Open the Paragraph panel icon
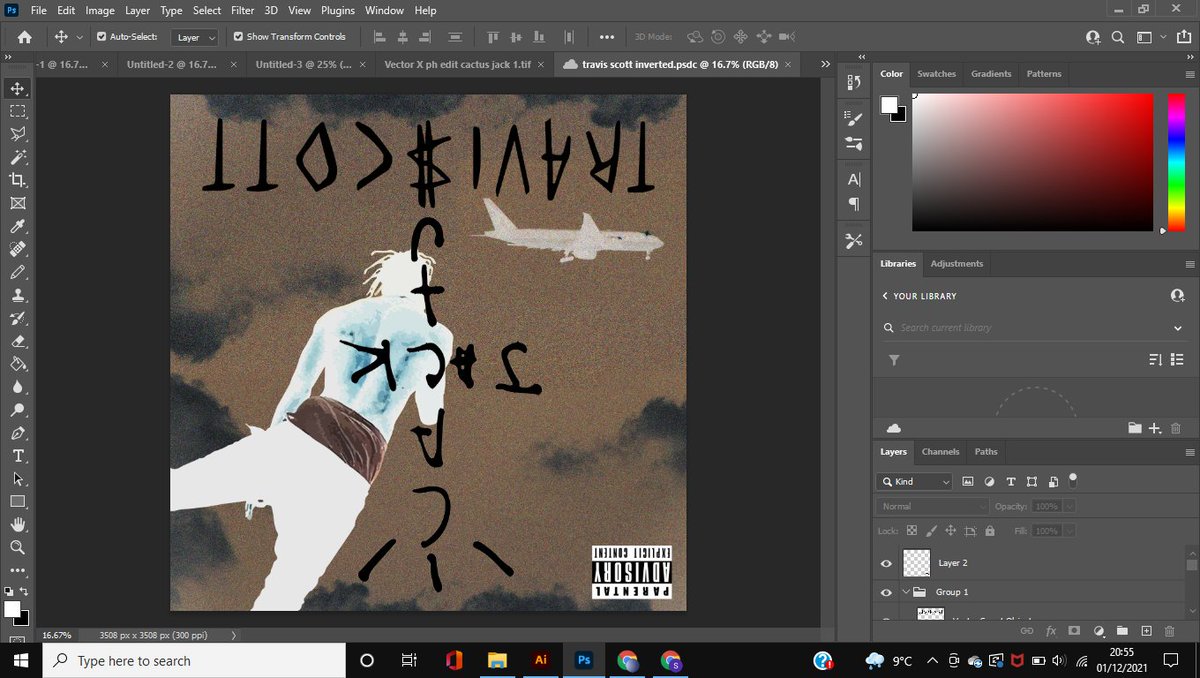 pyautogui.click(x=854, y=204)
